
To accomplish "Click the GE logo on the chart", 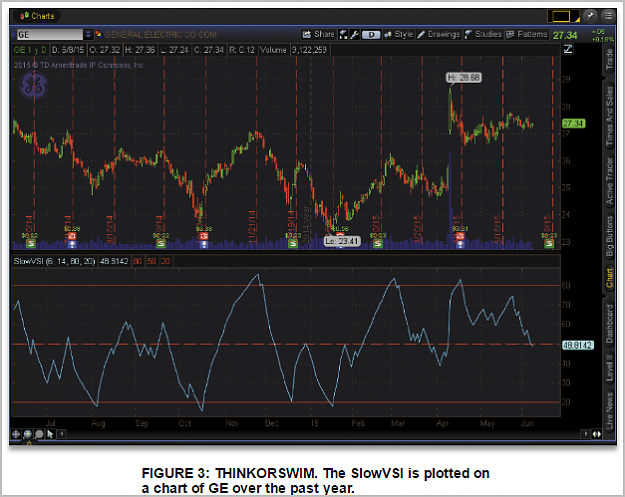I will pos(34,85).
